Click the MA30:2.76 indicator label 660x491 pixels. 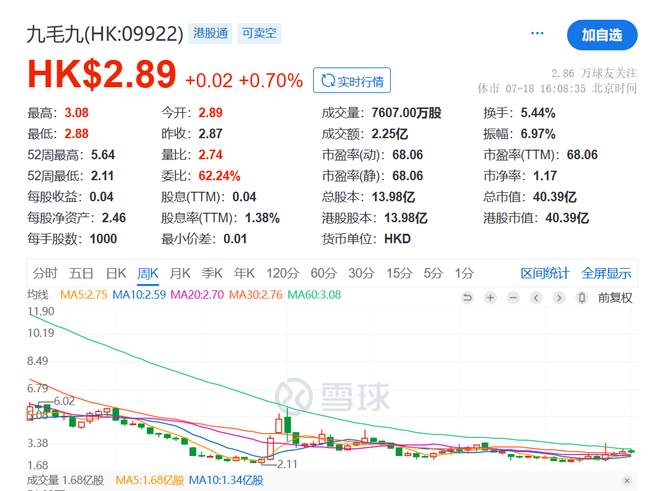(255, 295)
